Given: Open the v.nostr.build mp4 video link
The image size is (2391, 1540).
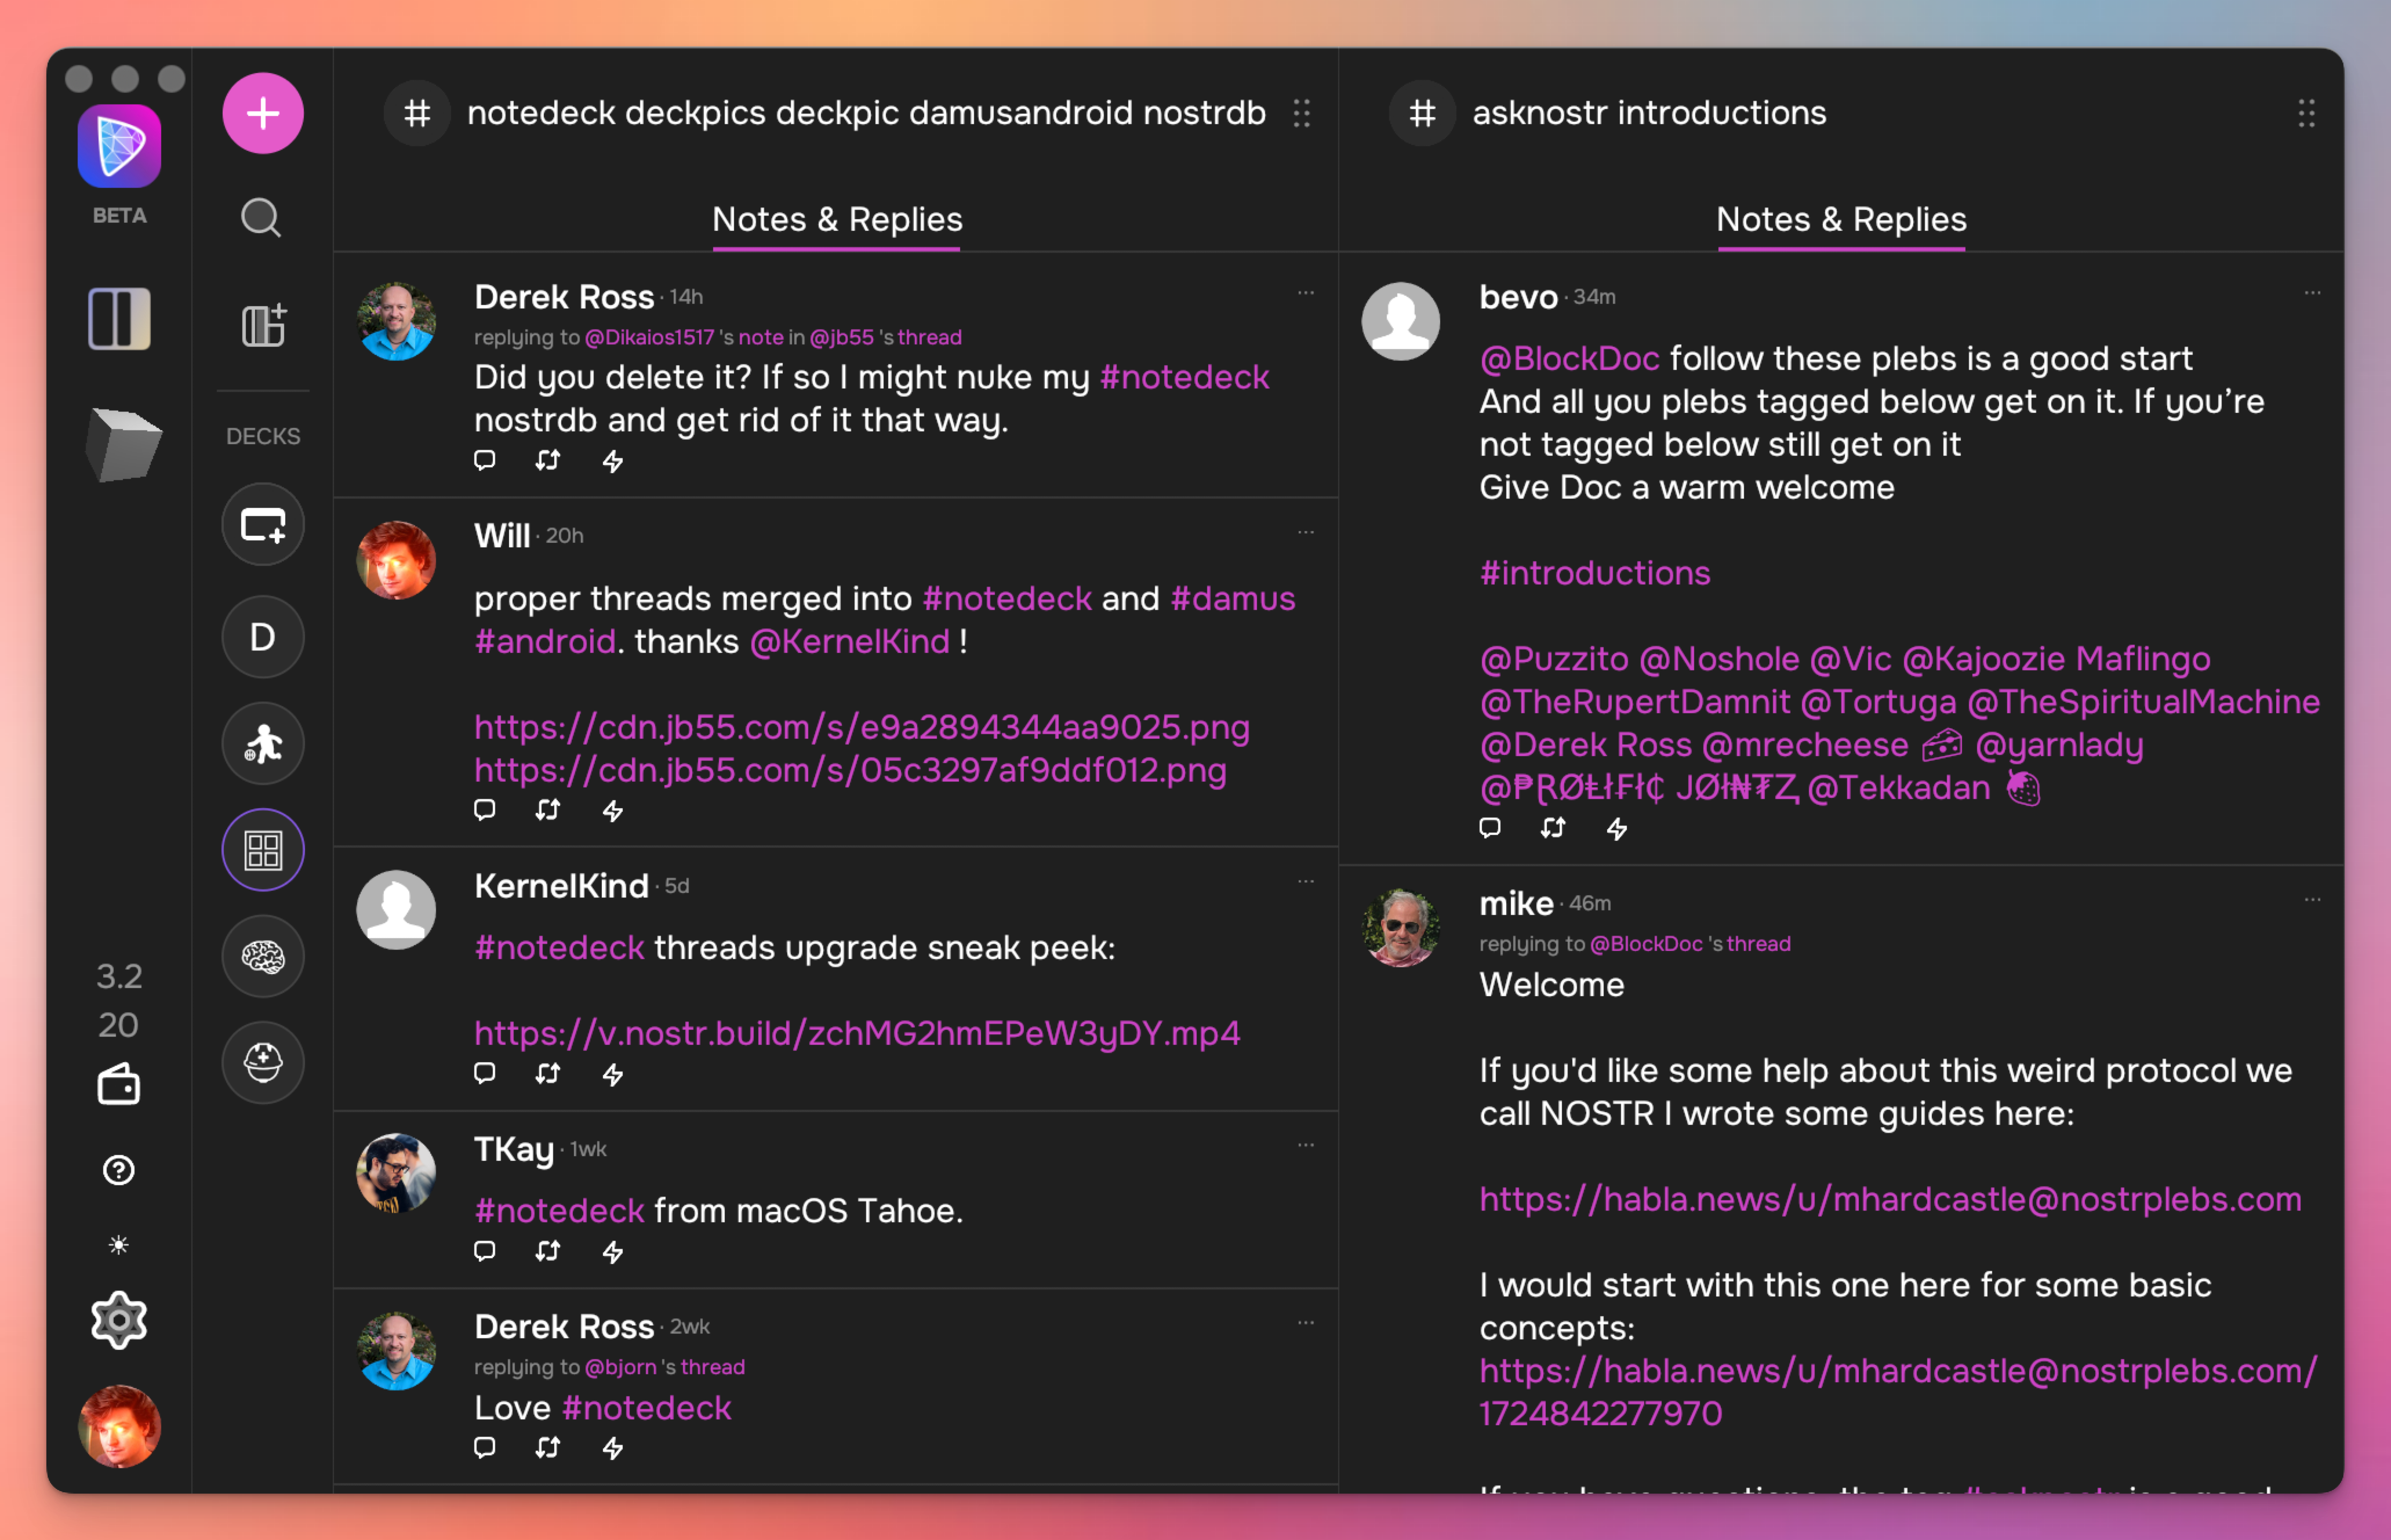Looking at the screenshot, I should (x=857, y=1033).
